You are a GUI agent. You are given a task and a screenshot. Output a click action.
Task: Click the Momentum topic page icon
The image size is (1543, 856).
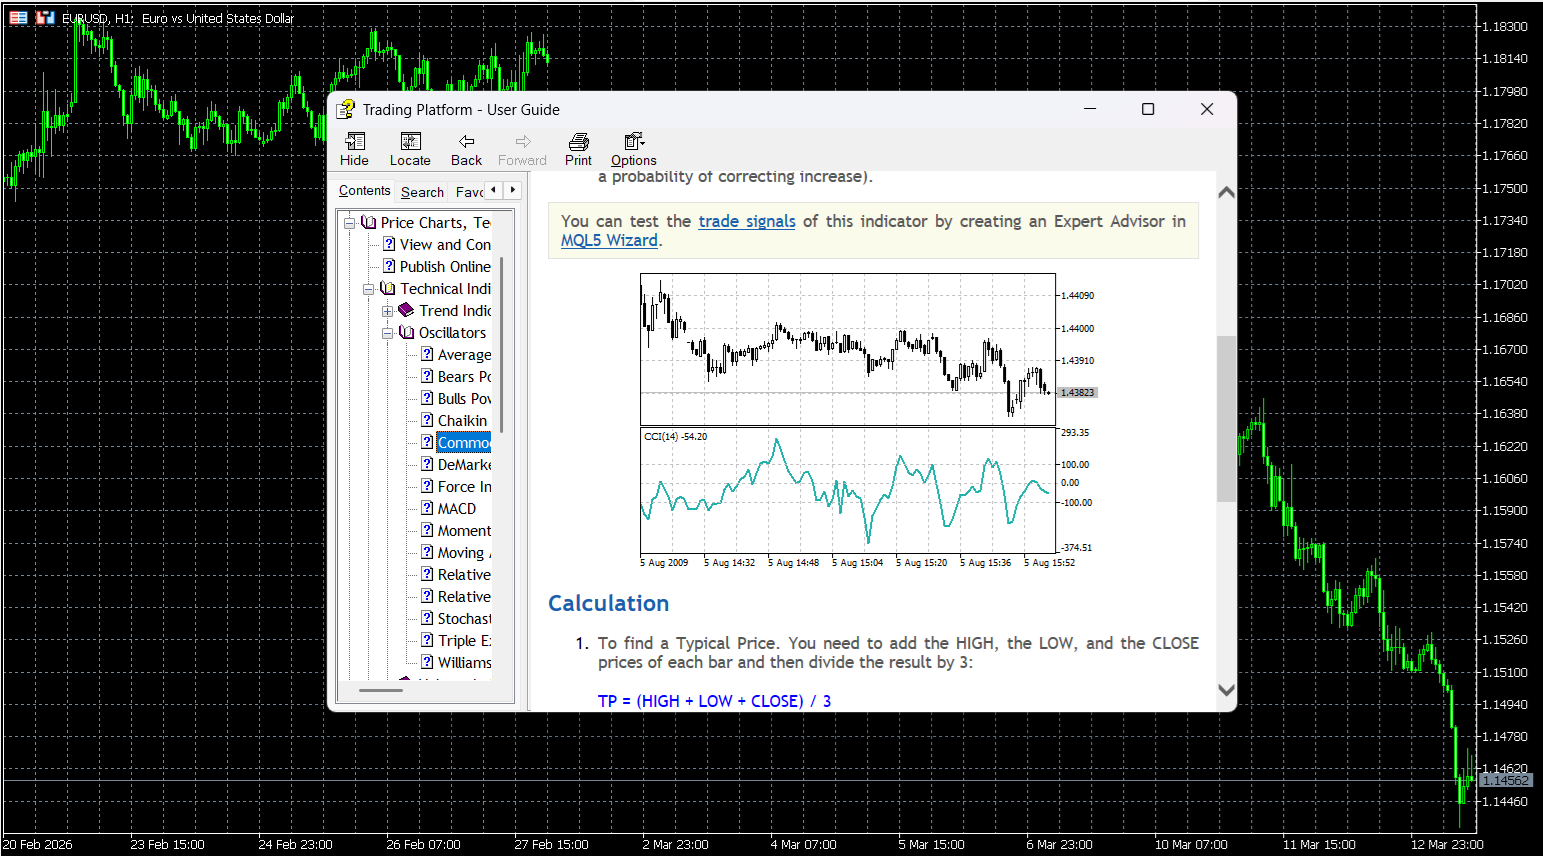[427, 530]
